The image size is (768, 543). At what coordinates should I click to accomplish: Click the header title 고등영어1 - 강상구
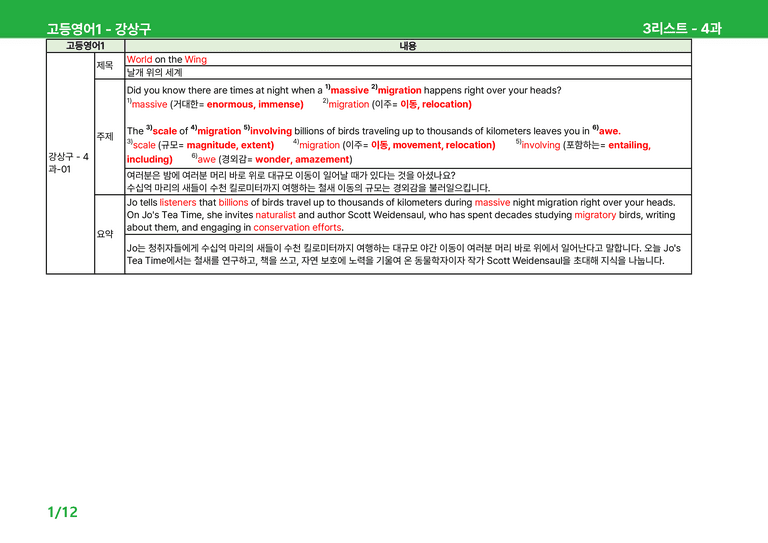click(98, 29)
